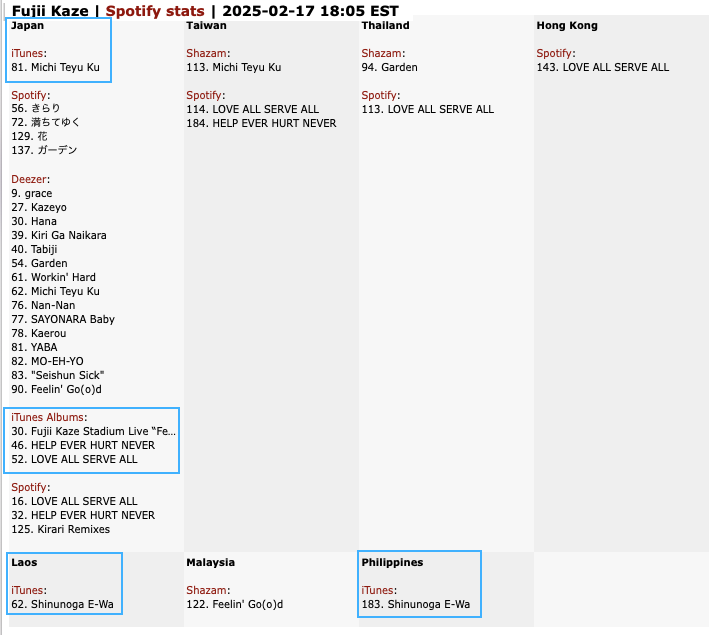Click the iTunes link under Japan
The image size is (711, 635).
tap(27, 53)
